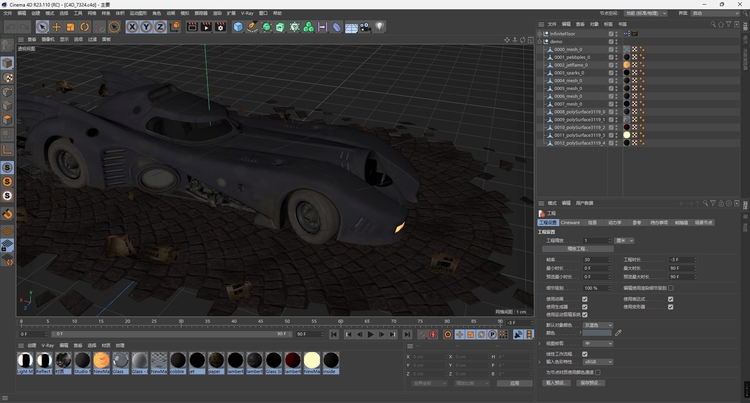Add a camera object
Screen dimensions: 750x403
click(365, 27)
